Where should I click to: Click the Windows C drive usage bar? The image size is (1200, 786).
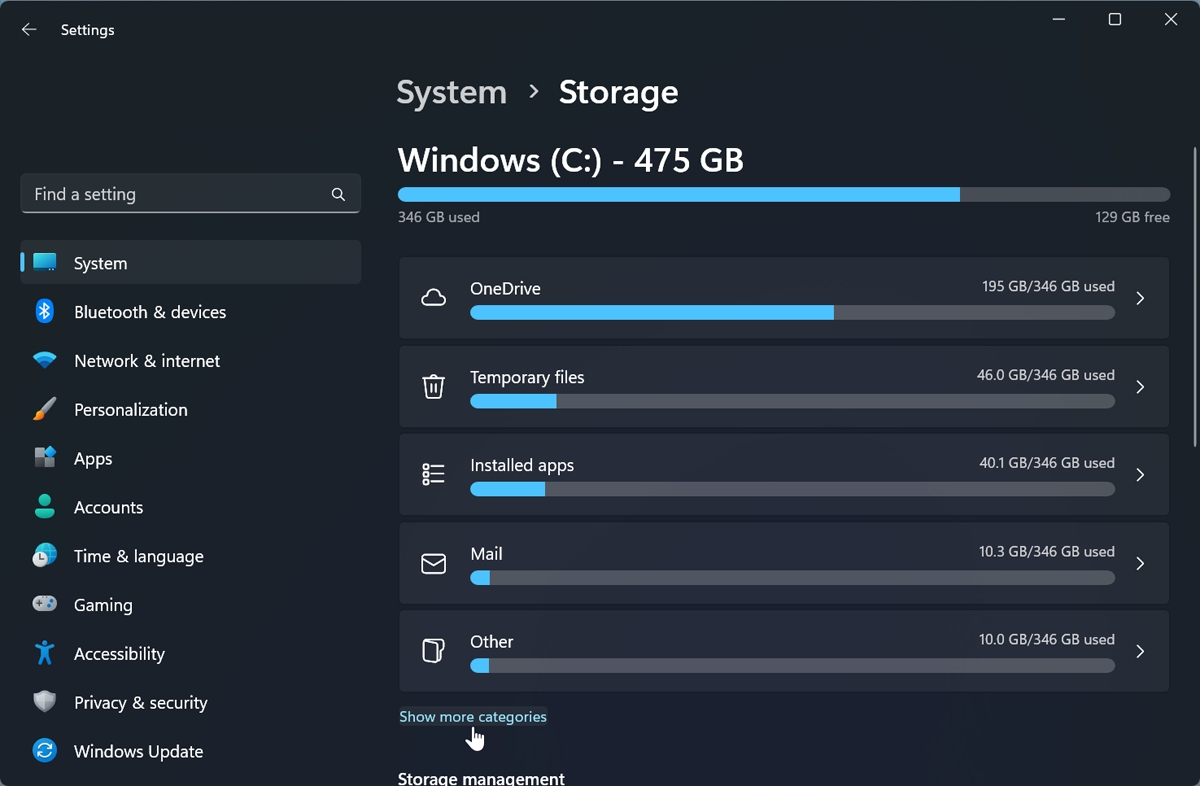click(x=783, y=194)
